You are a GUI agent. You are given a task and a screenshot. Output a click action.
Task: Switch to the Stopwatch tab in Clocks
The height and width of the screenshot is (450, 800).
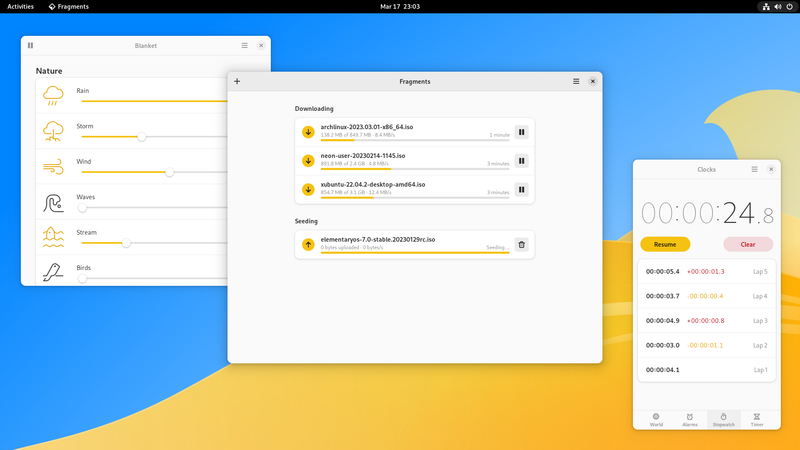click(723, 420)
